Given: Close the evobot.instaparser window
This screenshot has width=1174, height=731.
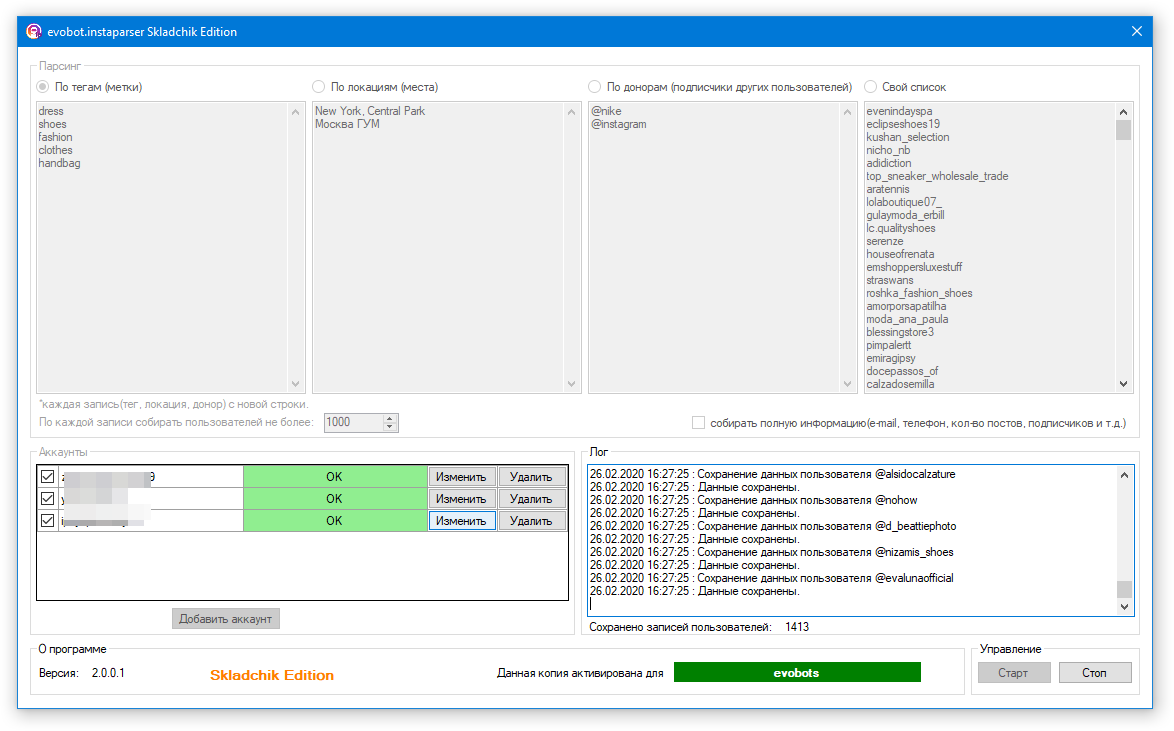Looking at the screenshot, I should 1136,31.
